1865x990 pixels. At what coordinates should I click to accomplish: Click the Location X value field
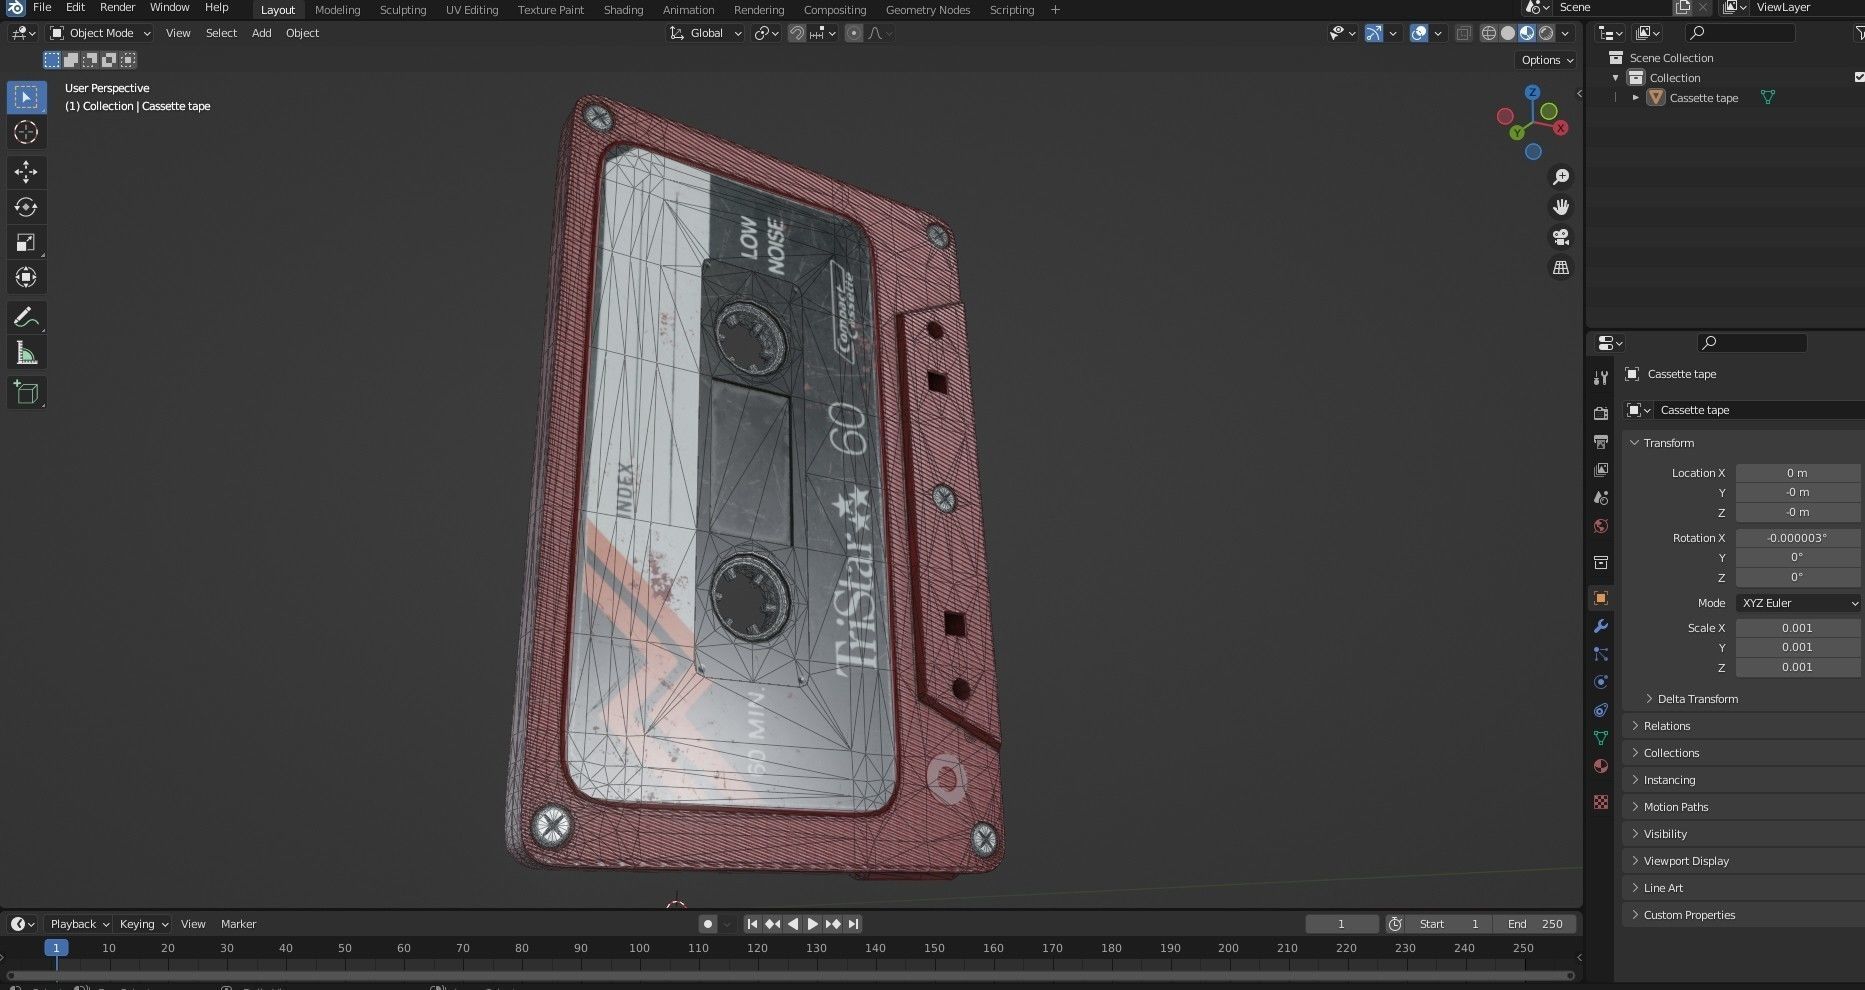1797,473
